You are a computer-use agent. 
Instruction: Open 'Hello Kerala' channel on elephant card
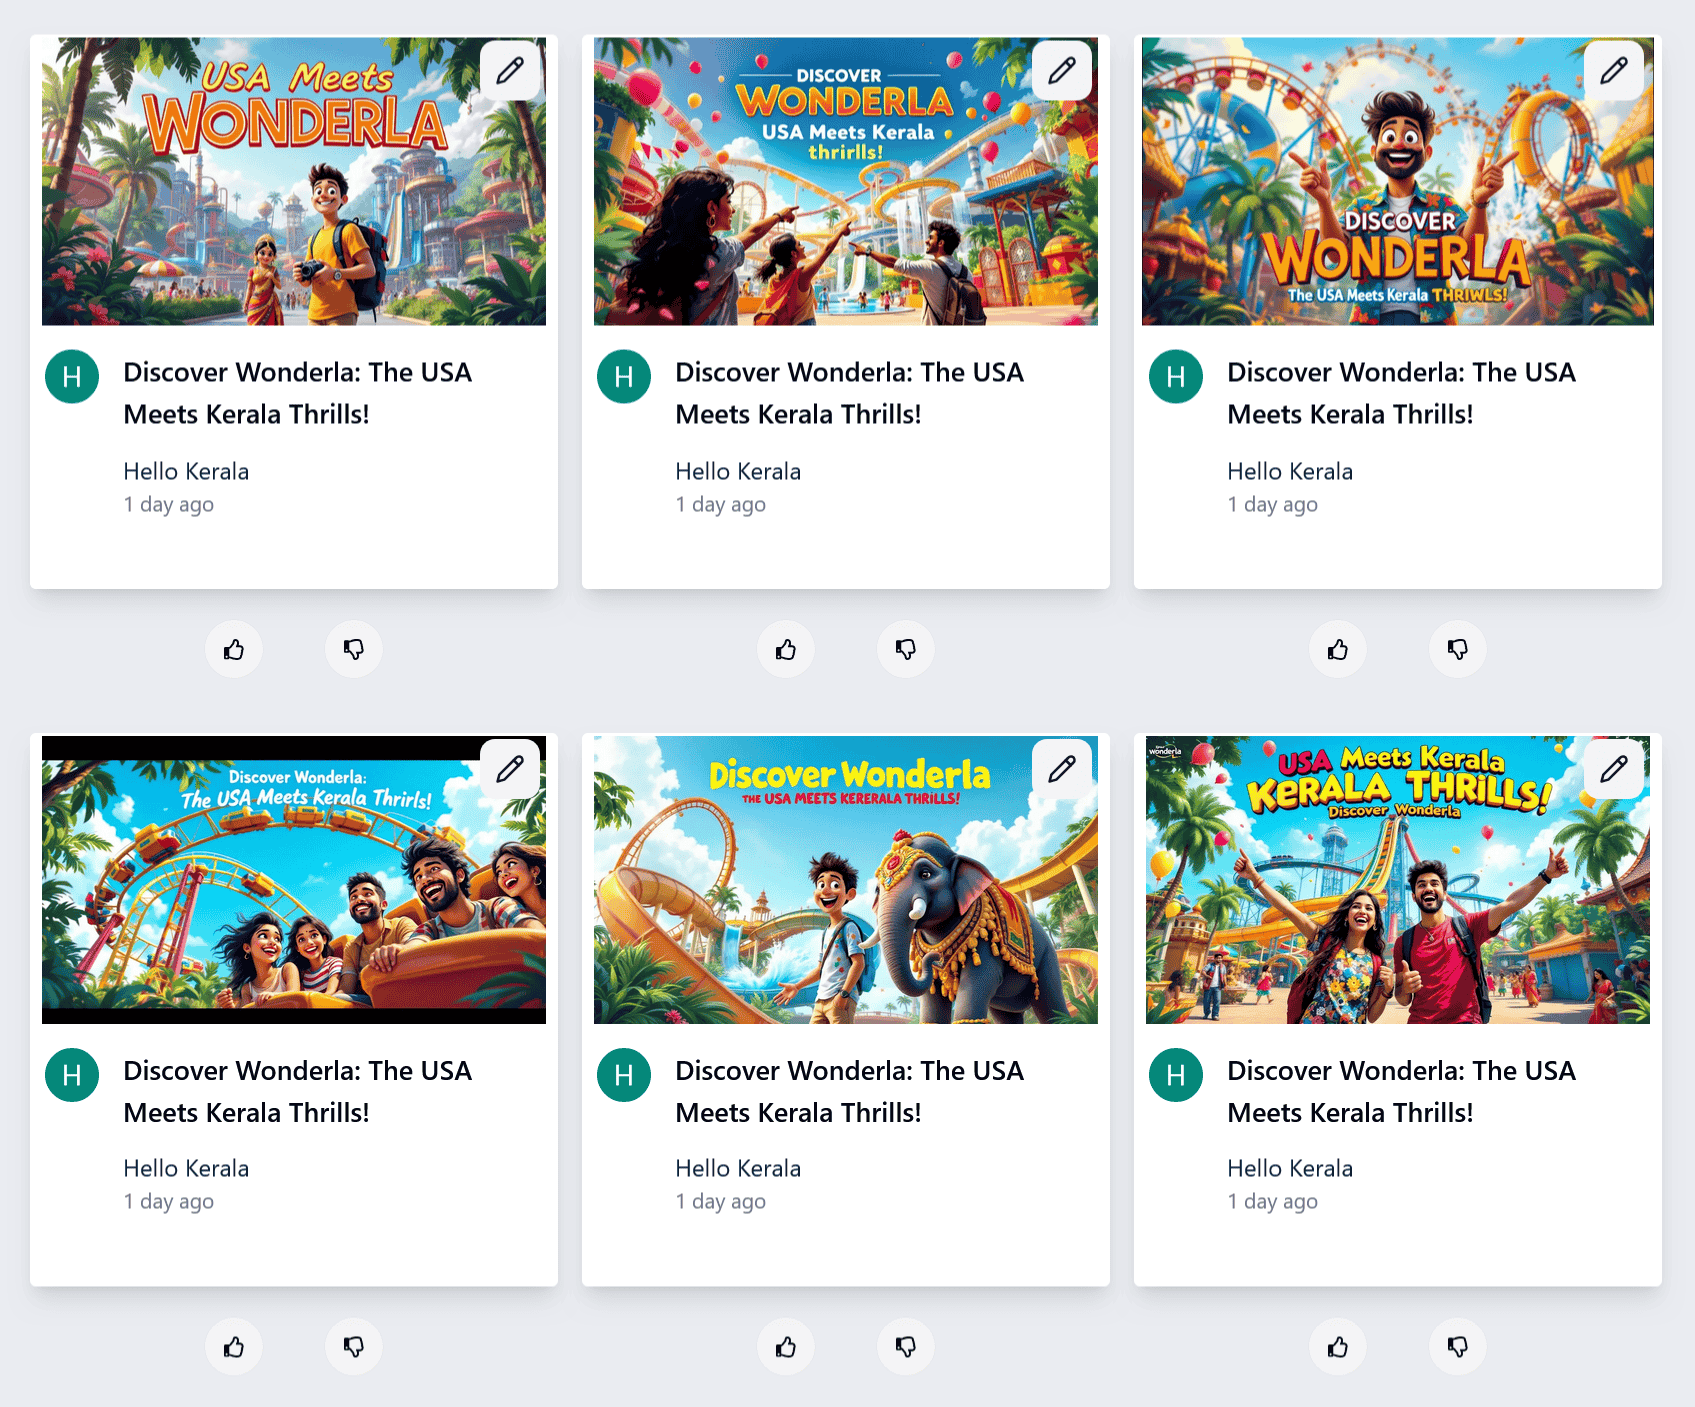[738, 1168]
